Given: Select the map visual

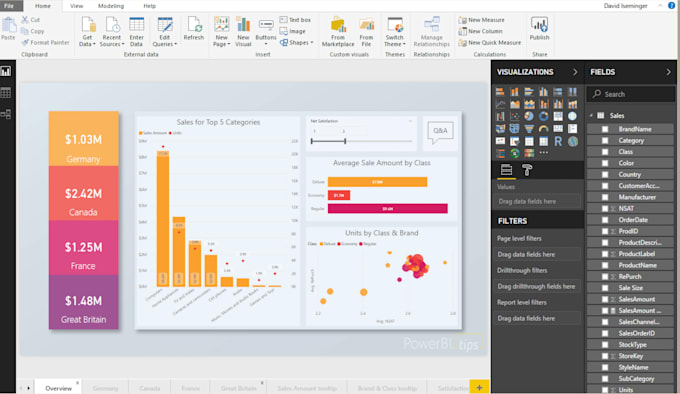Looking at the screenshot, I should tap(573, 116).
